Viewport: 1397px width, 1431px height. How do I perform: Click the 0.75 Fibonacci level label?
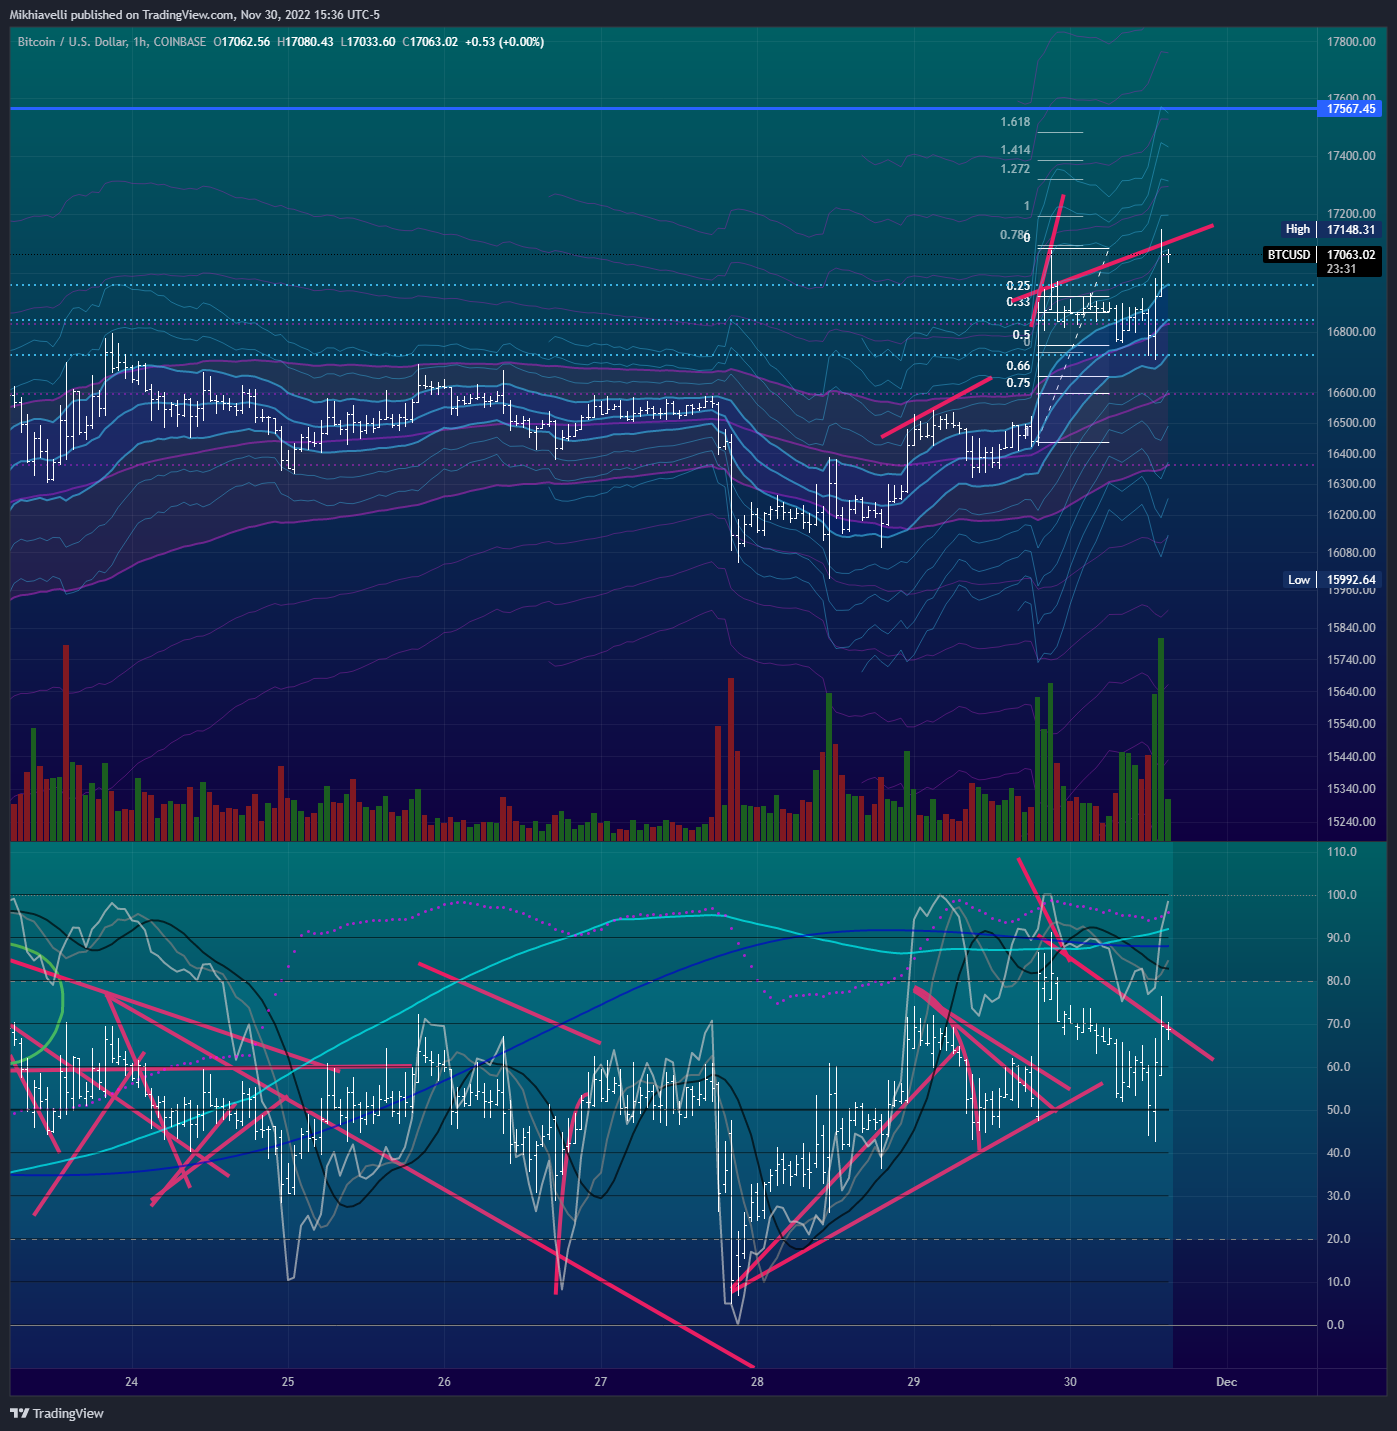(1018, 383)
